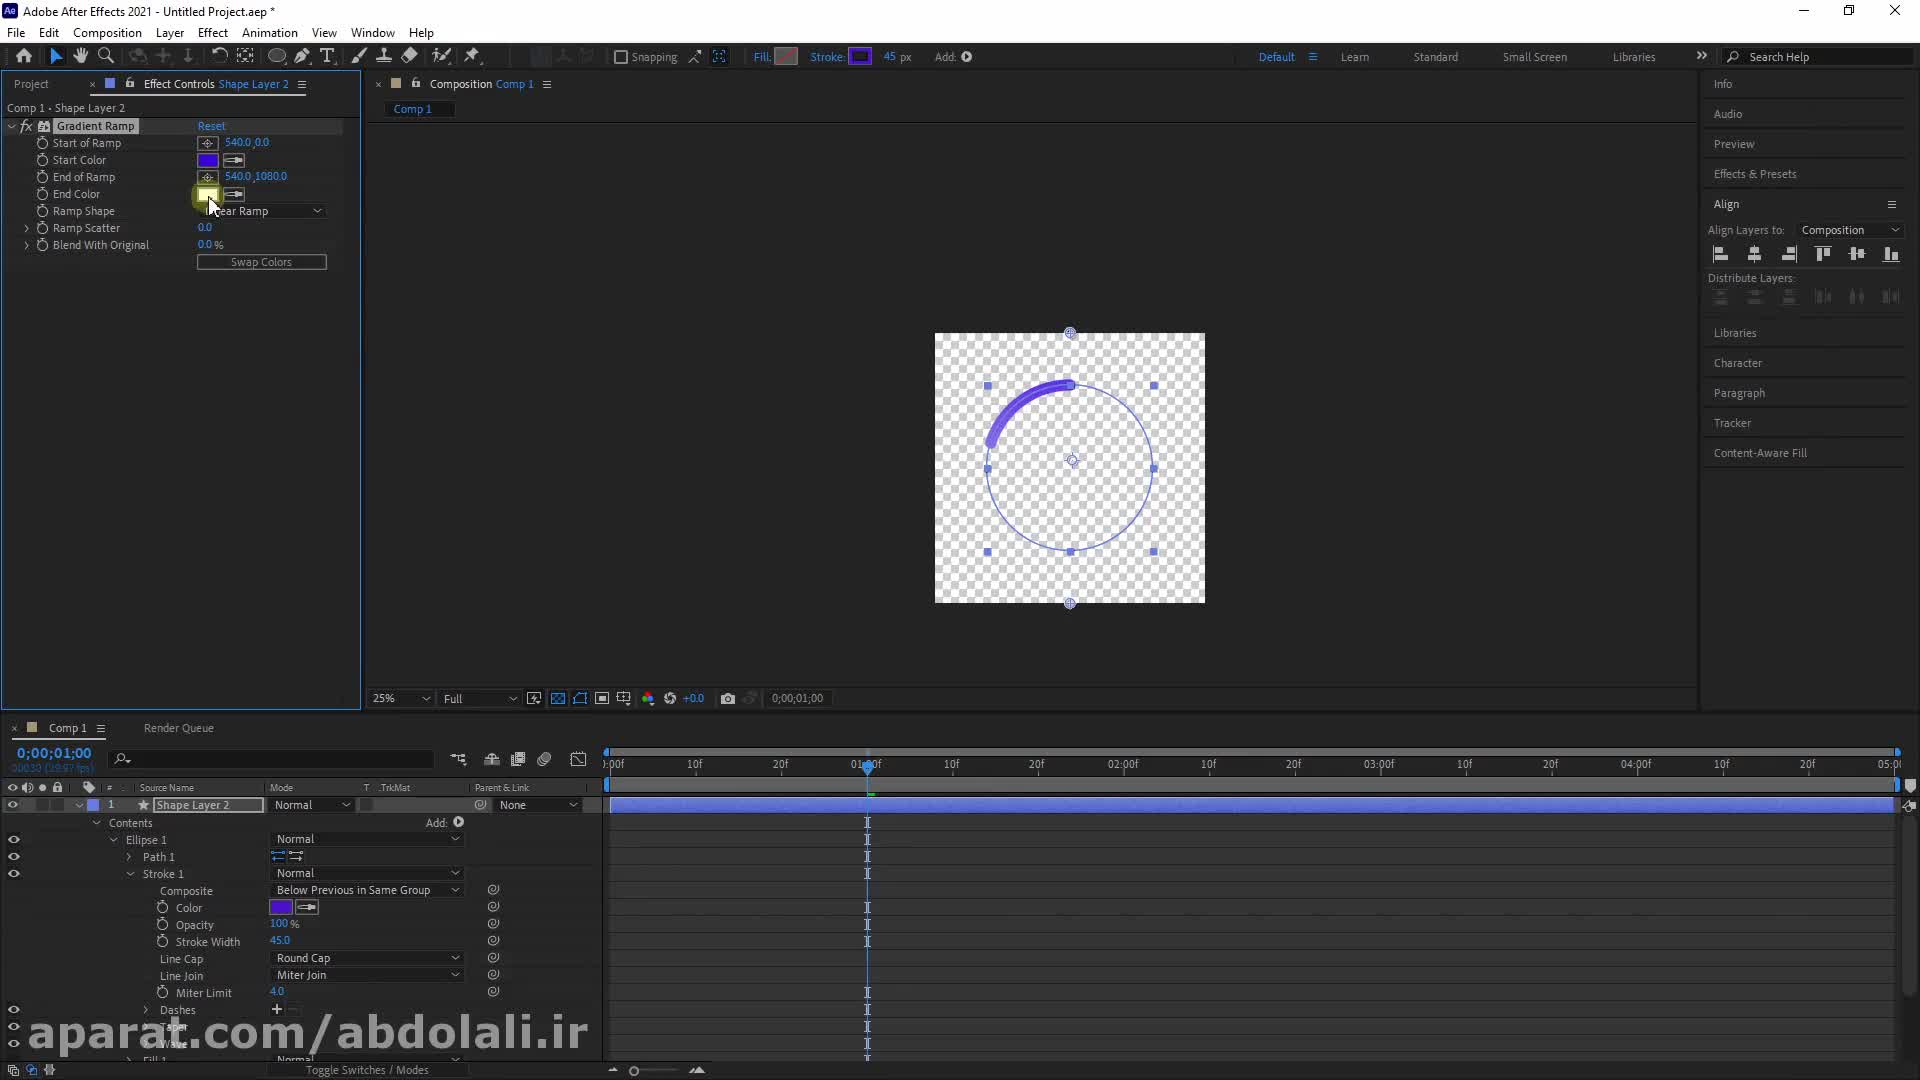The width and height of the screenshot is (1920, 1080).
Task: Click the Home icon in toolbar
Action: coord(24,56)
